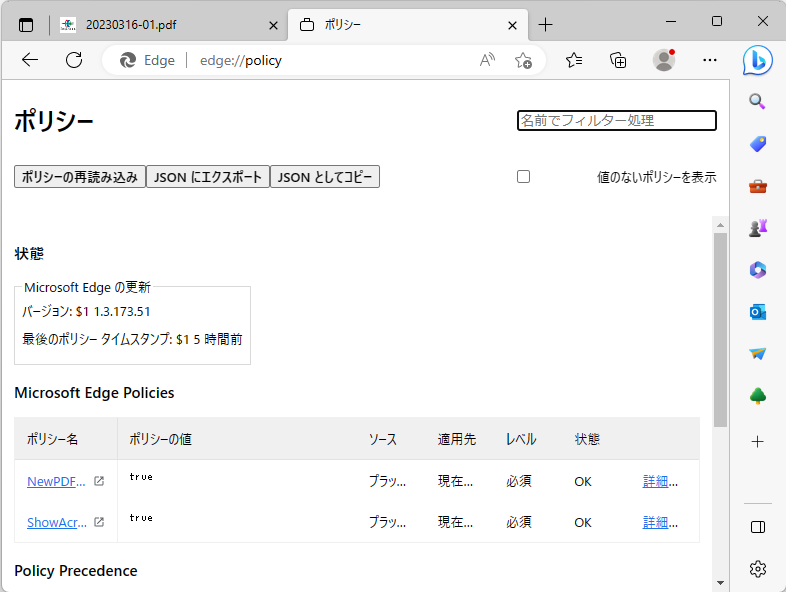The width and height of the screenshot is (786, 592).
Task: Open the sidebar Search icon
Action: click(x=757, y=102)
